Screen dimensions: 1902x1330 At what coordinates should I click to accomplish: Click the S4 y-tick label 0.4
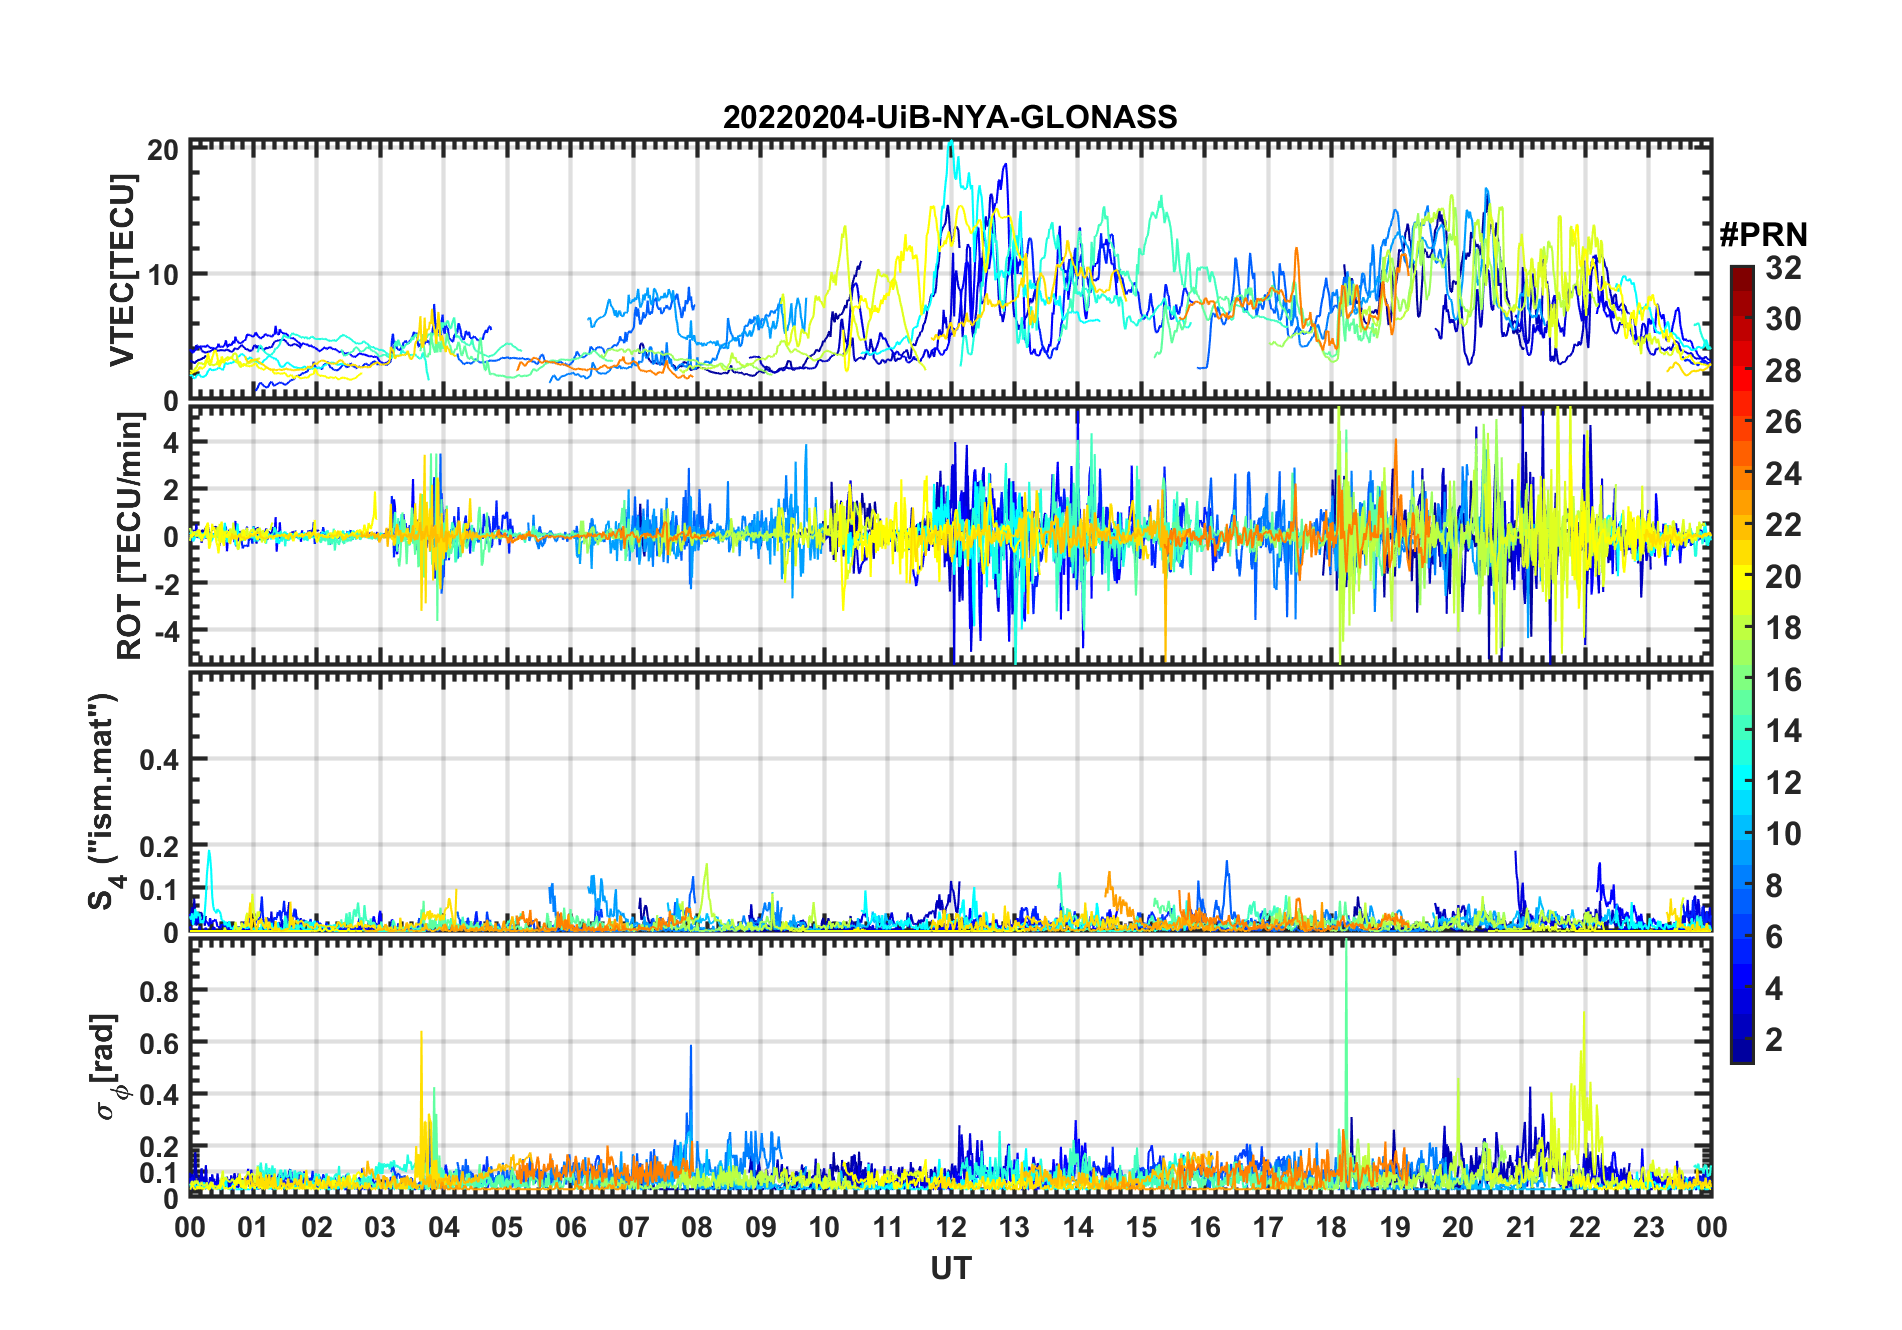coord(159,760)
